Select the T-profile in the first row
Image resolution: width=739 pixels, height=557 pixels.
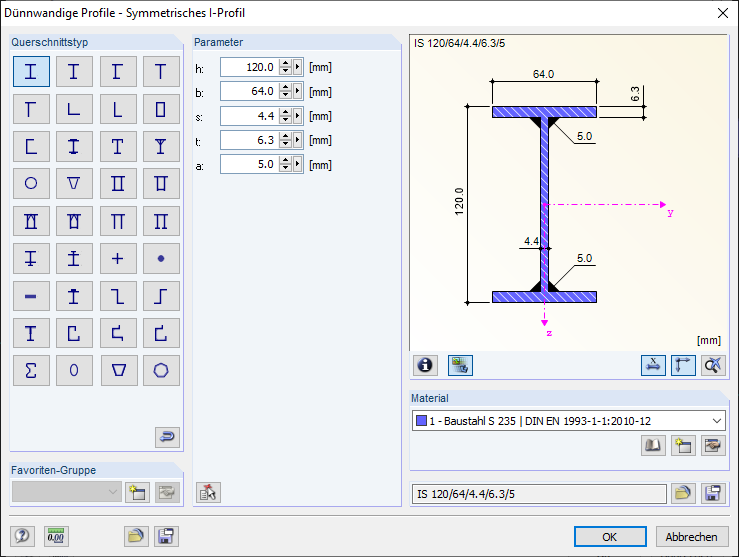click(x=161, y=72)
